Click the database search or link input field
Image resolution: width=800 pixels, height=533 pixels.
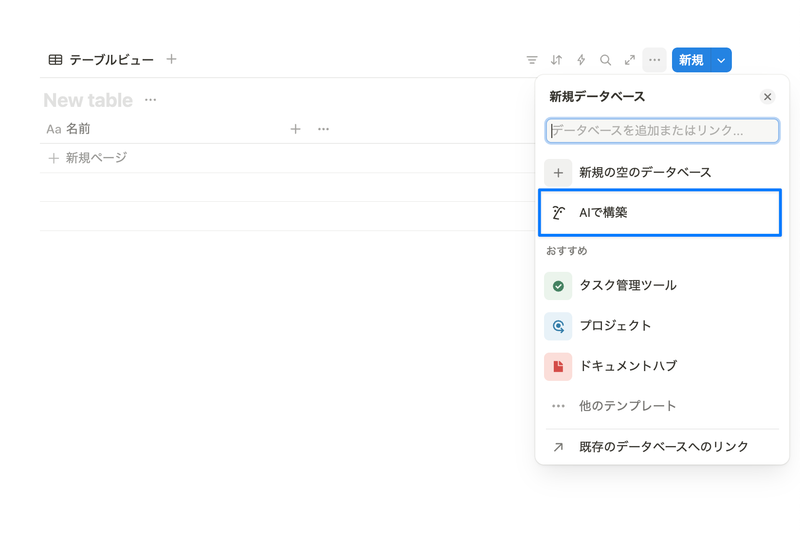click(662, 131)
